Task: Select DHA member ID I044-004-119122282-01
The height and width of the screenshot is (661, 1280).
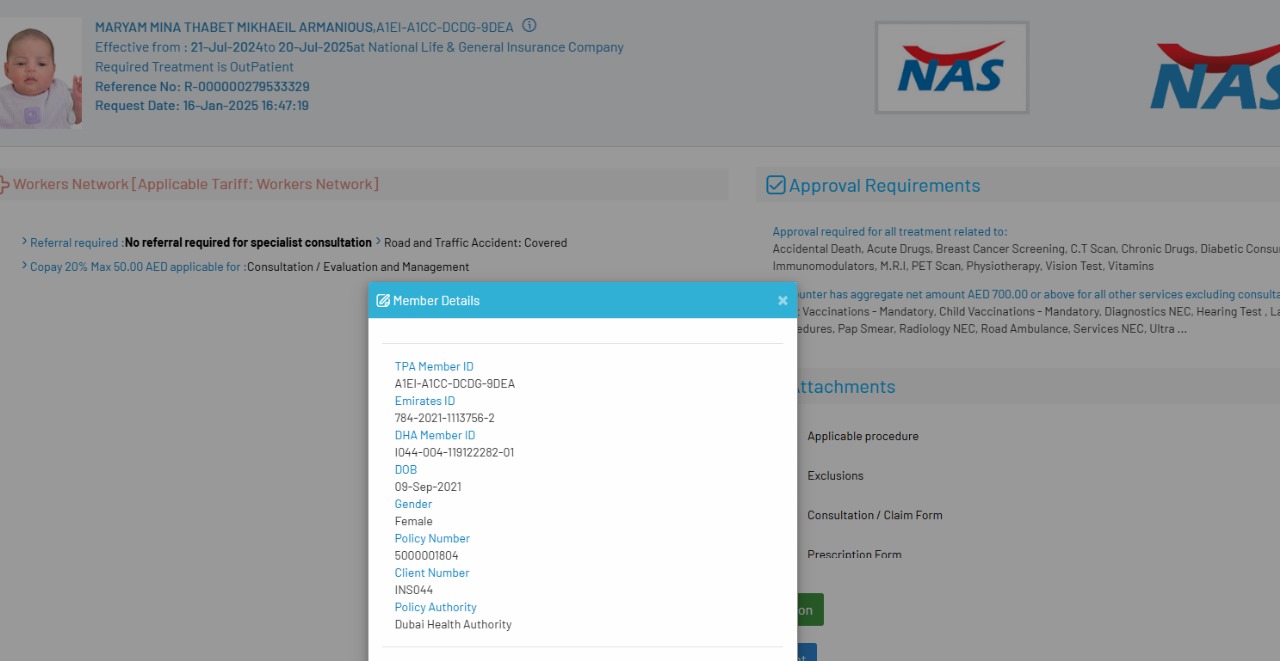Action: [455, 452]
